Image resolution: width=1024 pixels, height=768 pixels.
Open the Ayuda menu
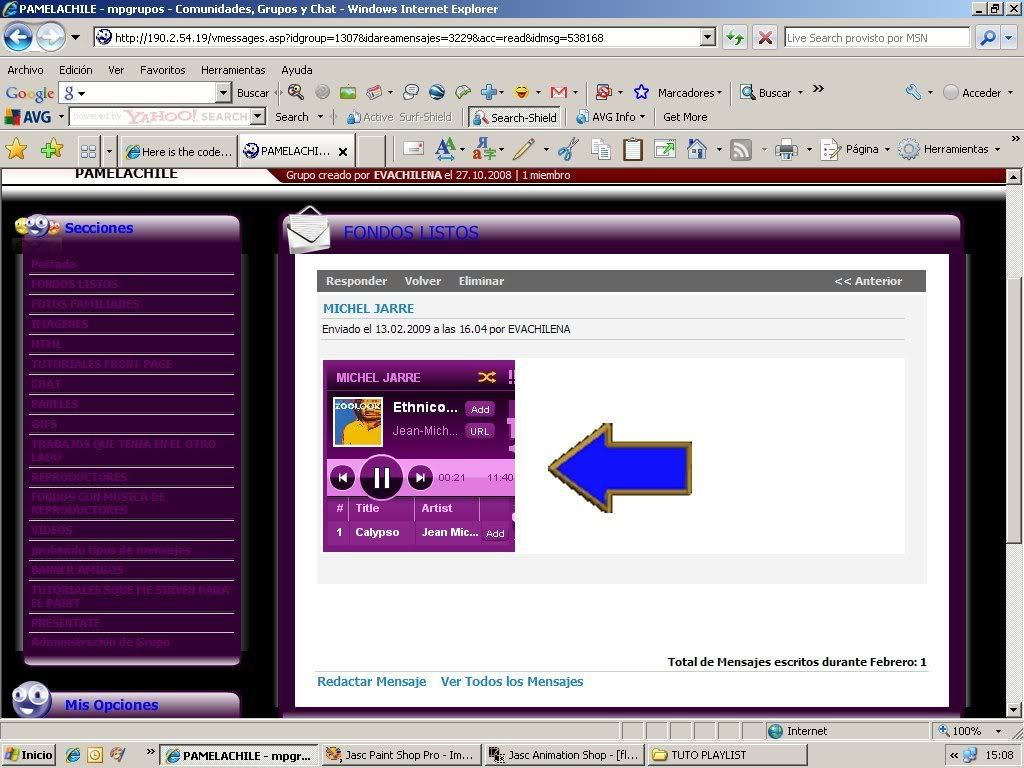296,70
